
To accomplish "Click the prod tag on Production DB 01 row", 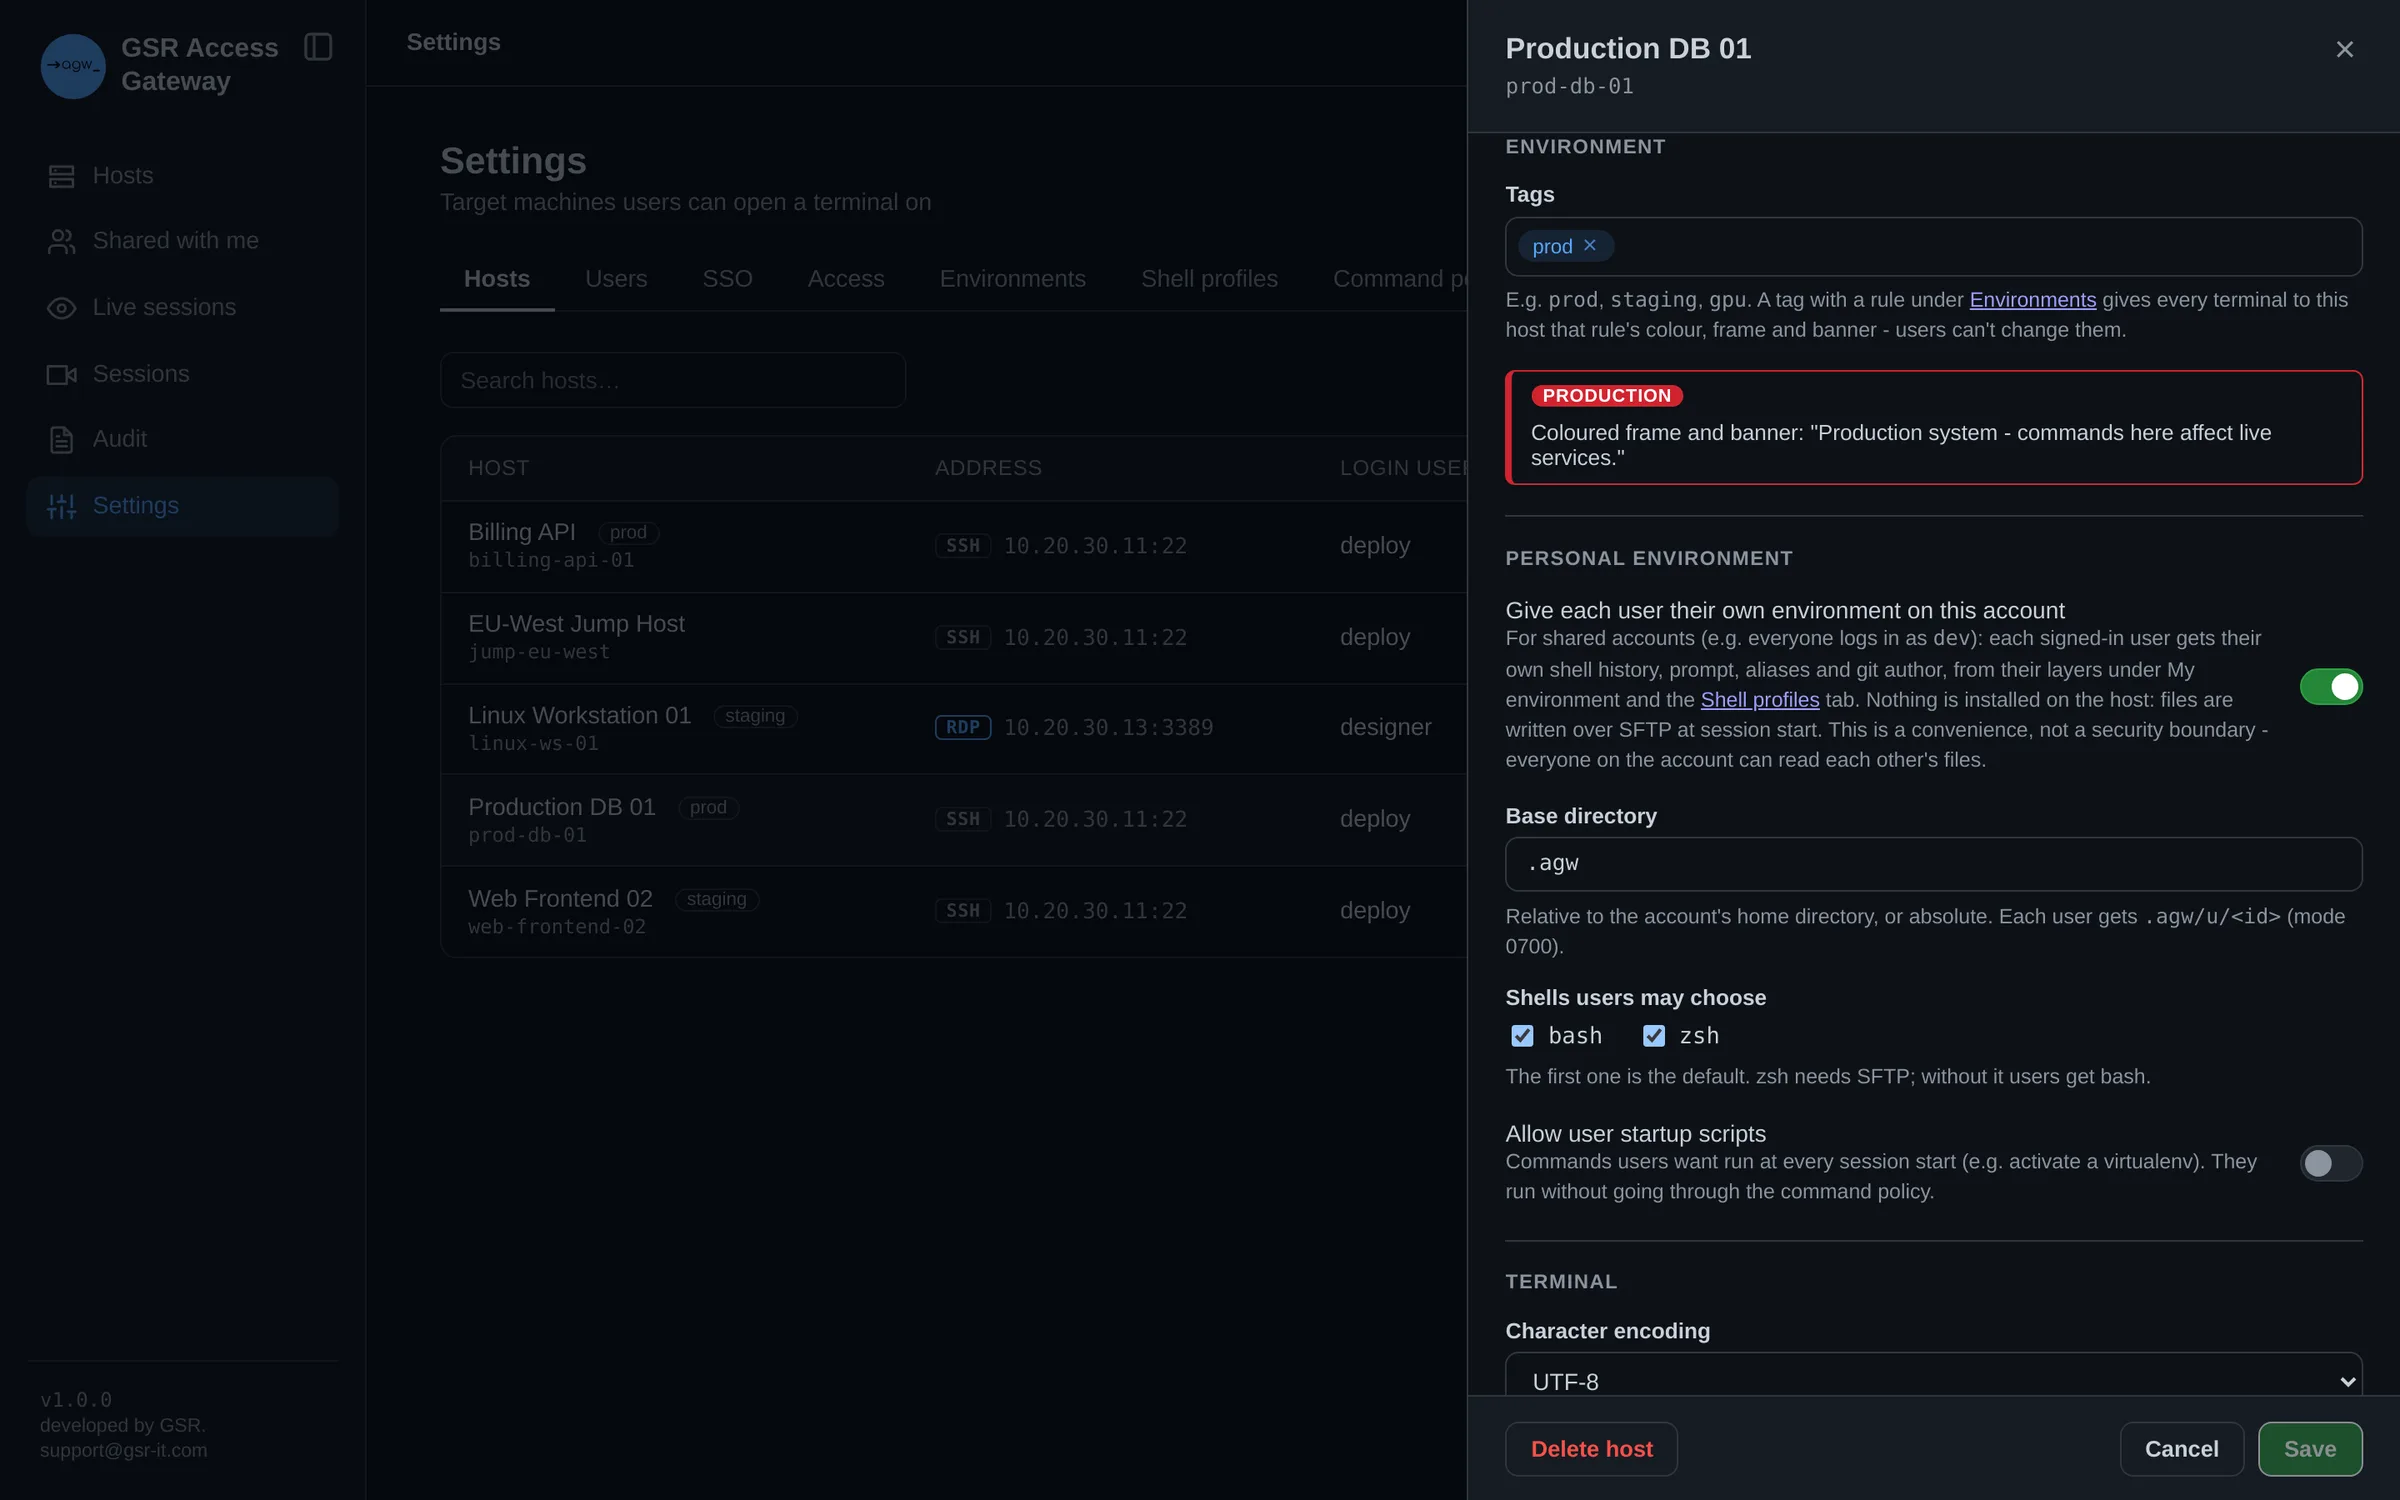I will 708,808.
